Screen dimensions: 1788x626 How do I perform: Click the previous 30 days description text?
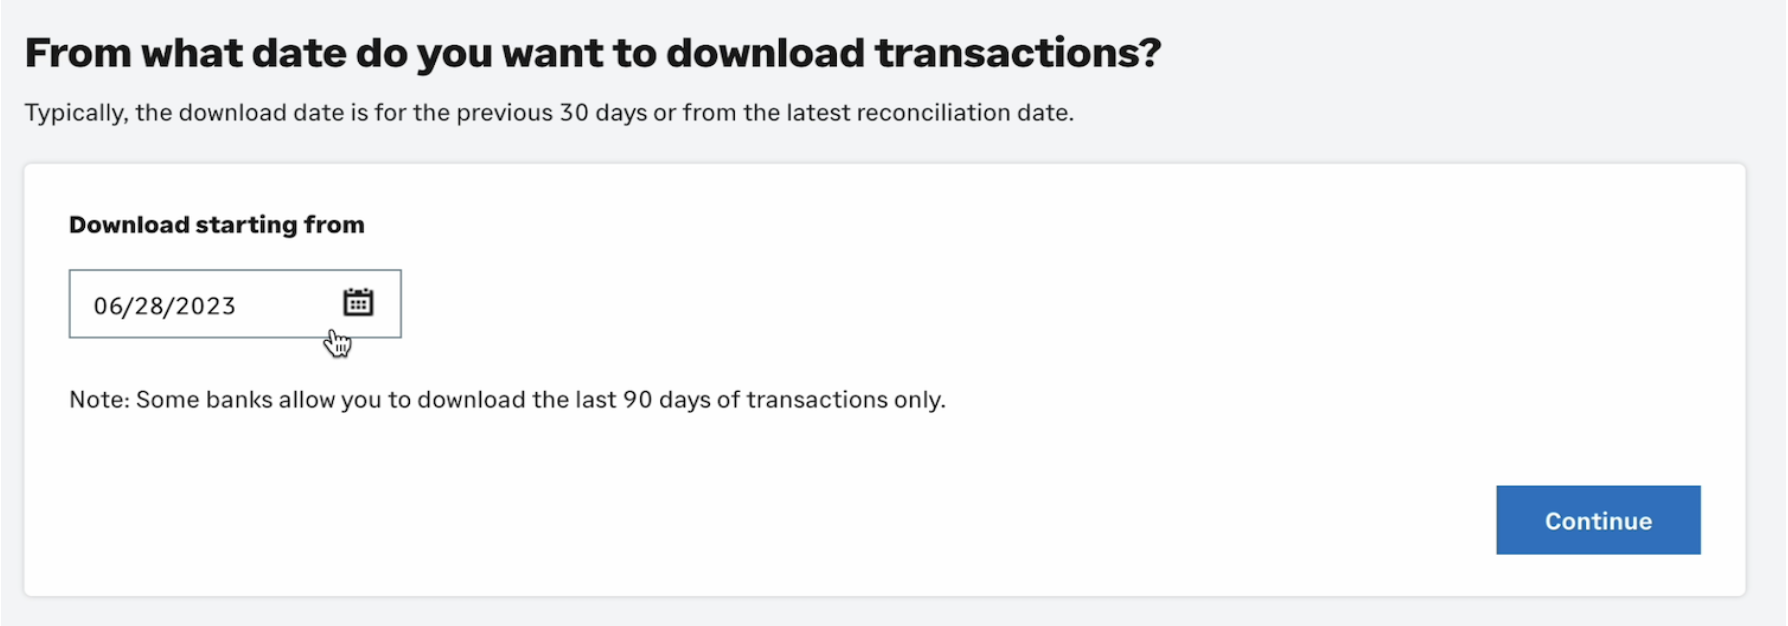[549, 113]
